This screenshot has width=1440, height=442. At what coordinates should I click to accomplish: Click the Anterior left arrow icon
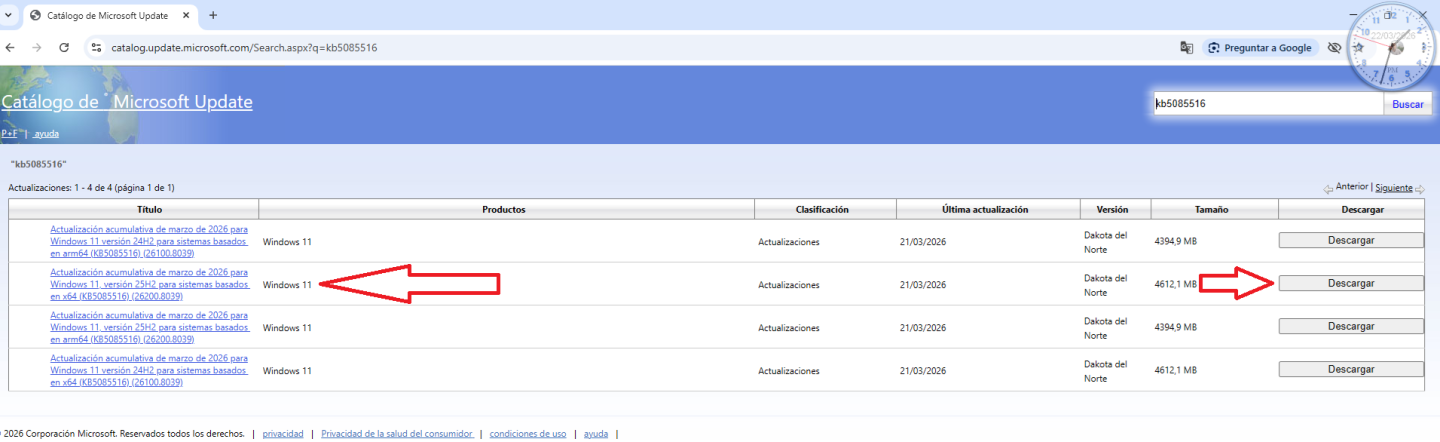tap(1328, 188)
